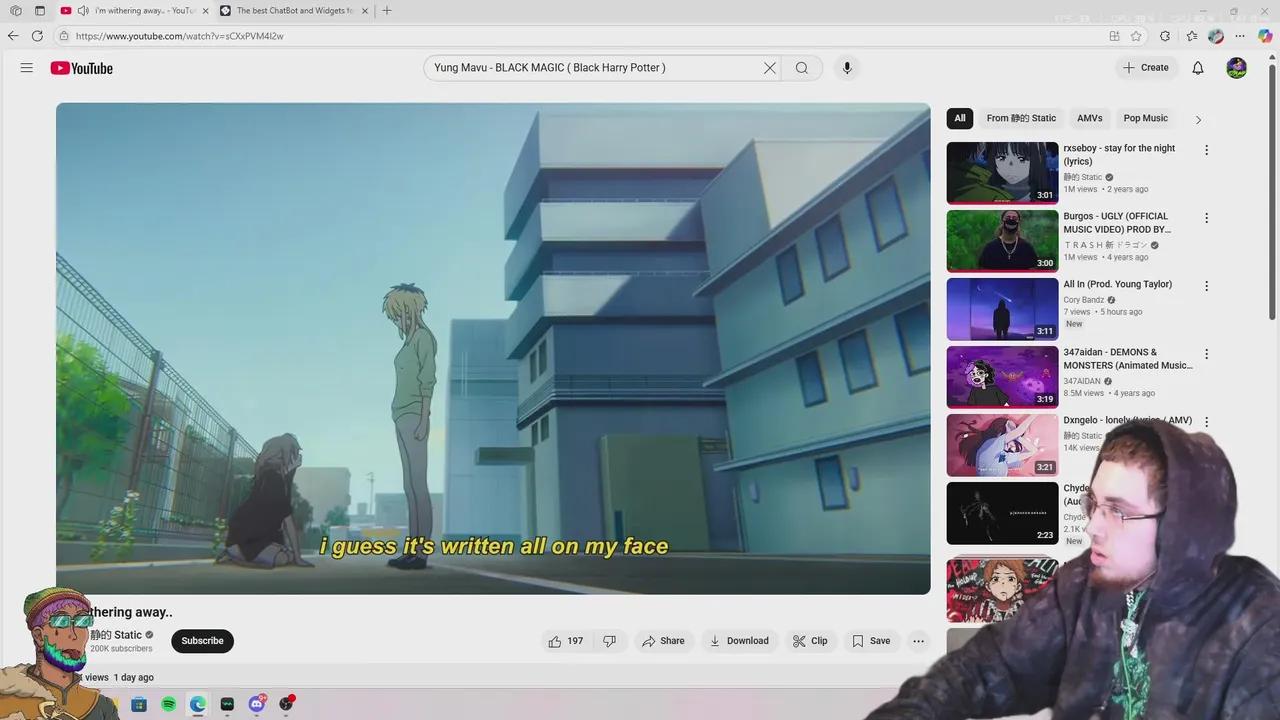Image resolution: width=1280 pixels, height=720 pixels.
Task: Open the Create button
Action: coord(1145,68)
